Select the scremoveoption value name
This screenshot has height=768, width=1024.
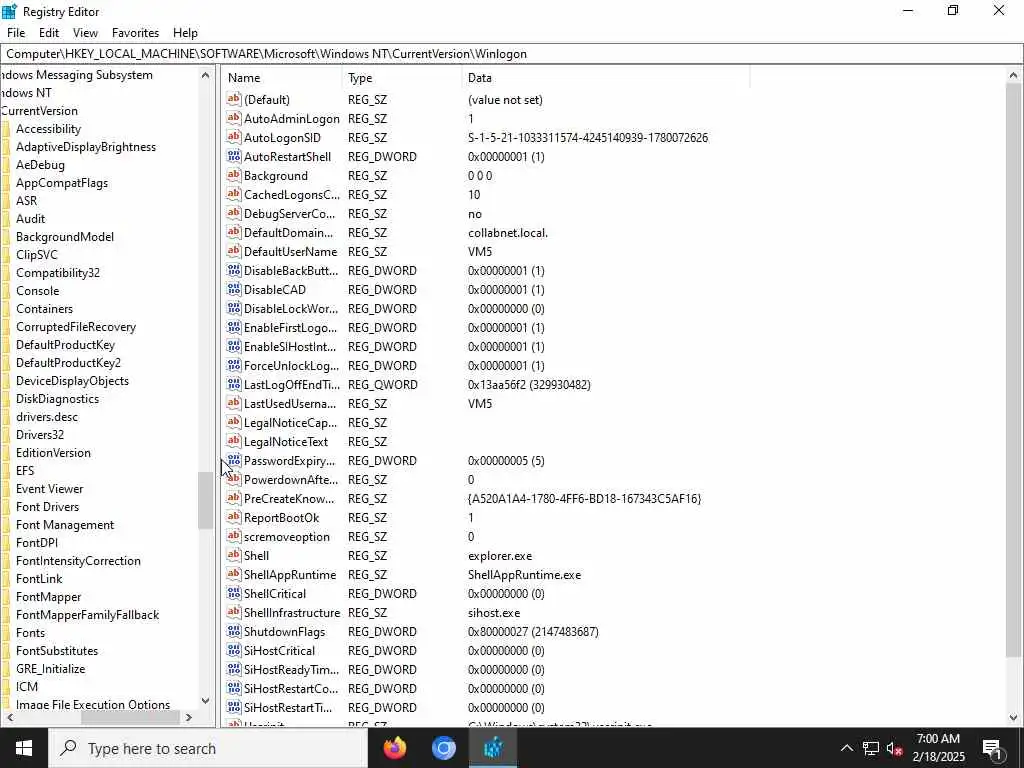pos(287,536)
